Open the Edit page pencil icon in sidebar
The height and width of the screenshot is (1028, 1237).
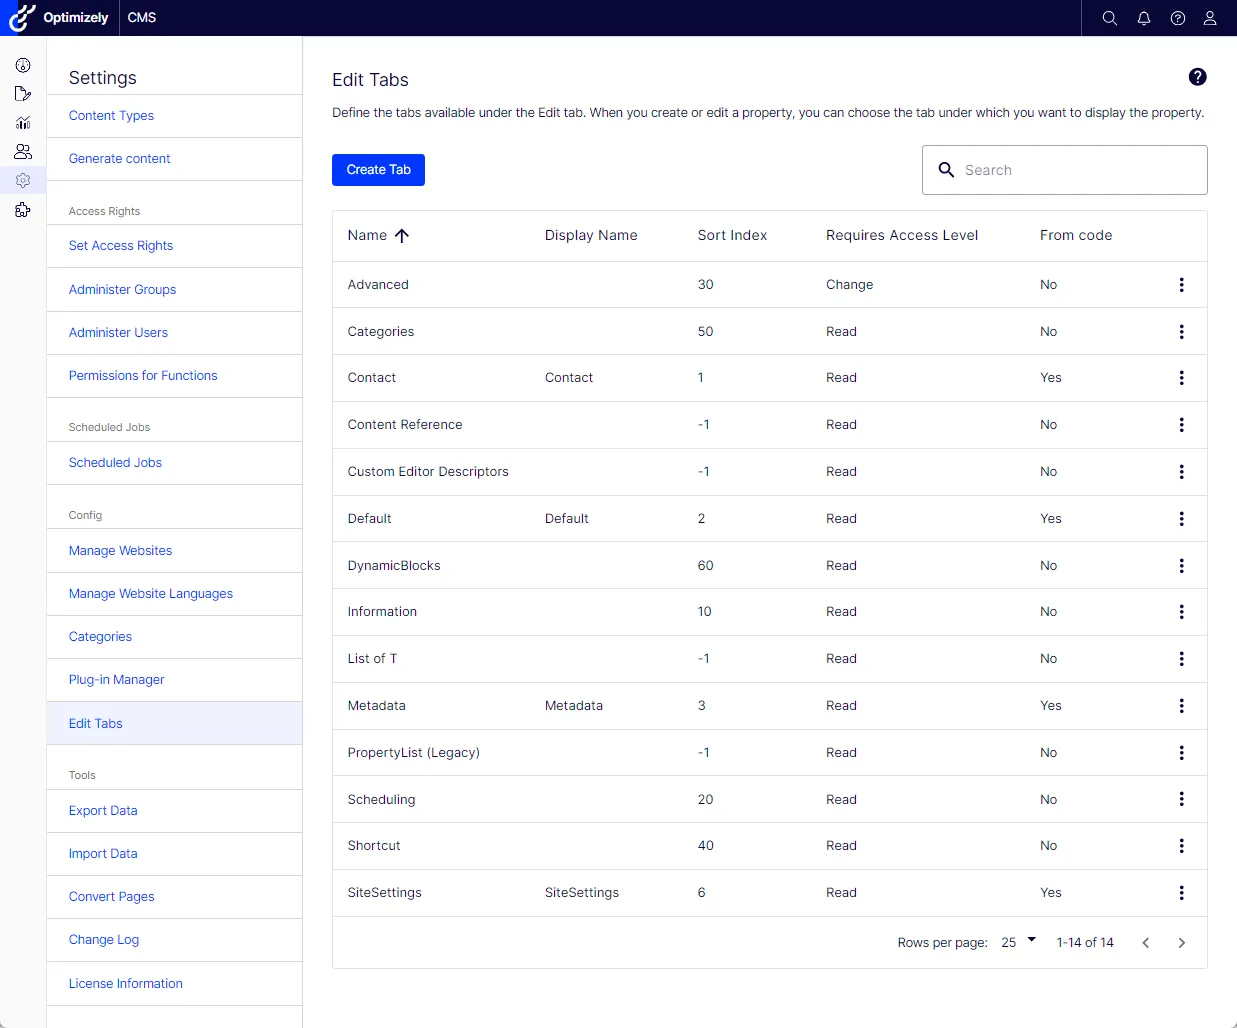23,94
